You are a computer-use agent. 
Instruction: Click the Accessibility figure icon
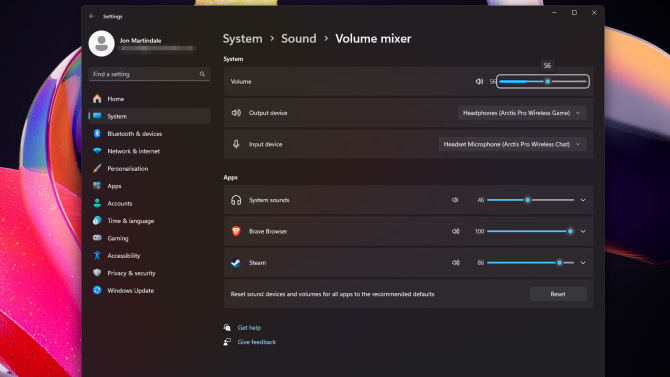pyautogui.click(x=97, y=256)
